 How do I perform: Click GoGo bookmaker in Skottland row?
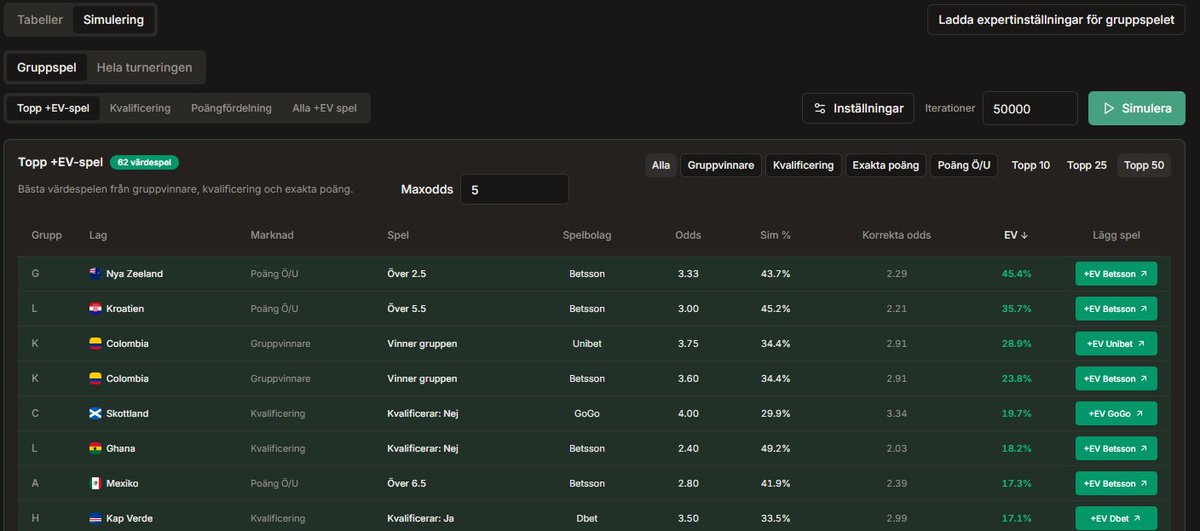click(x=587, y=414)
